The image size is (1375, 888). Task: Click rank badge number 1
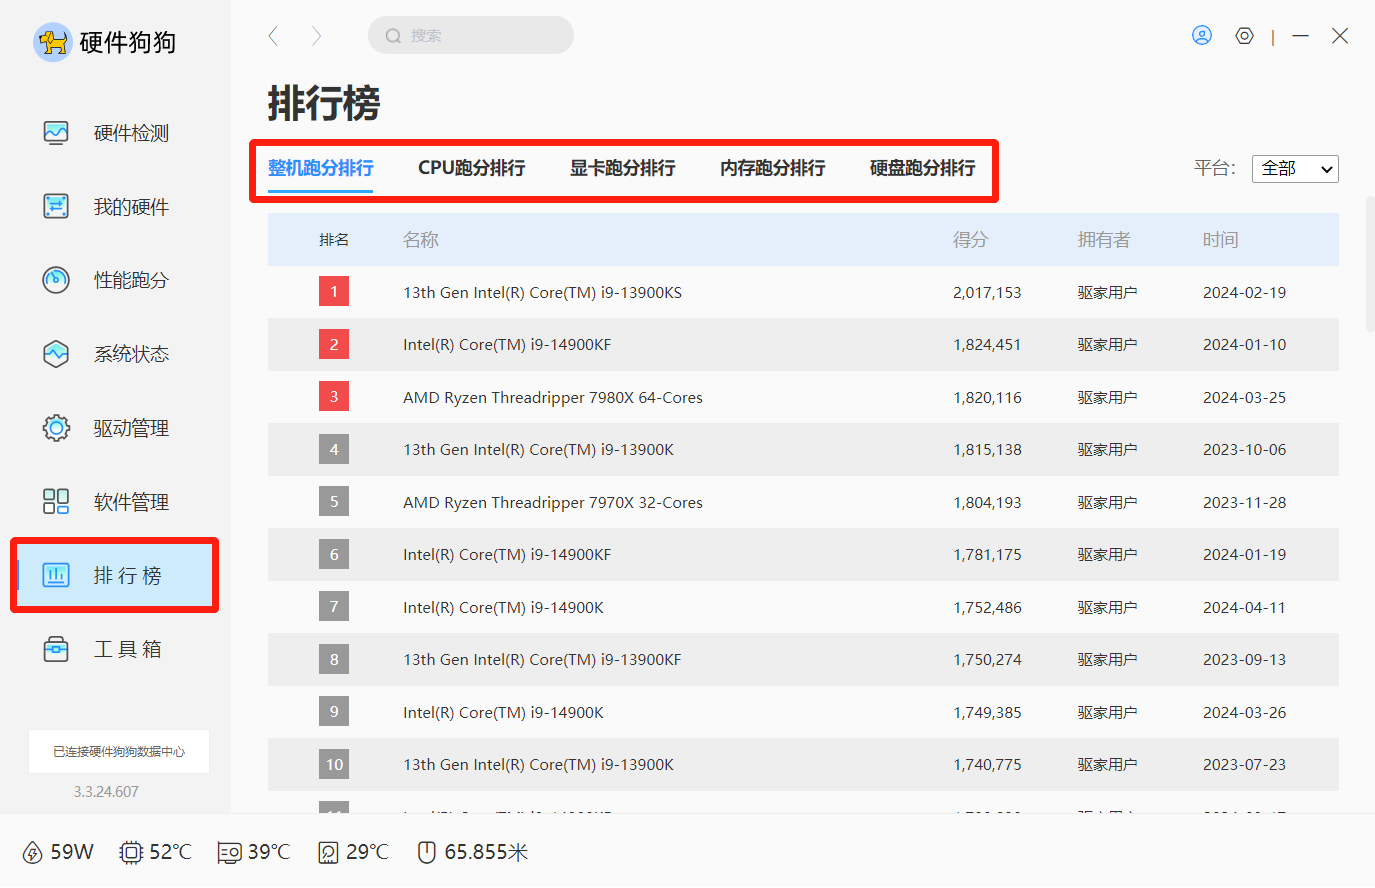[334, 292]
